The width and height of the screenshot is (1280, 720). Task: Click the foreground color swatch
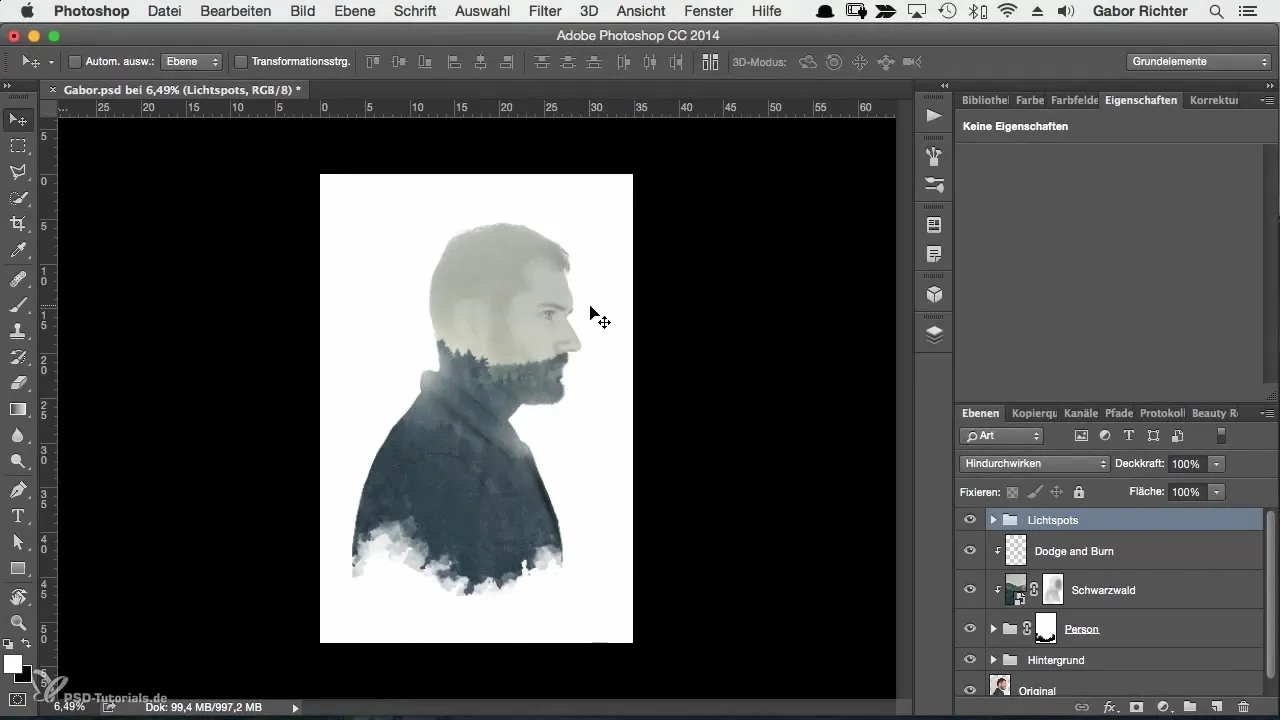tap(13, 664)
